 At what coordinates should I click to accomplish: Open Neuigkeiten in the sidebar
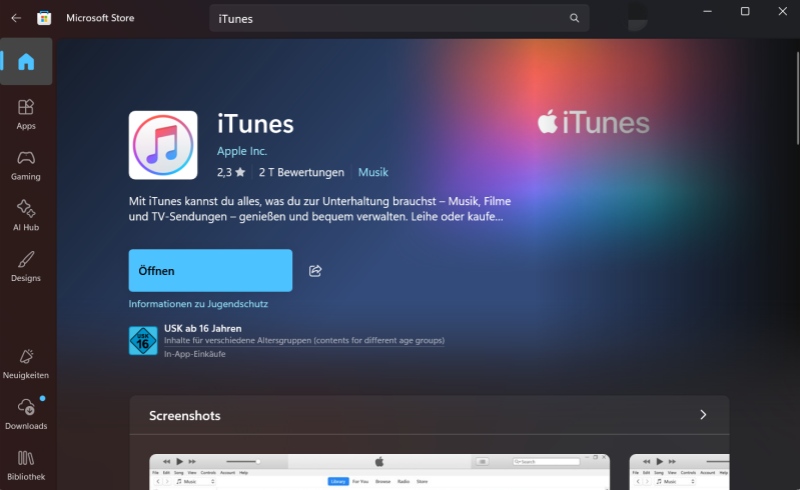26,364
